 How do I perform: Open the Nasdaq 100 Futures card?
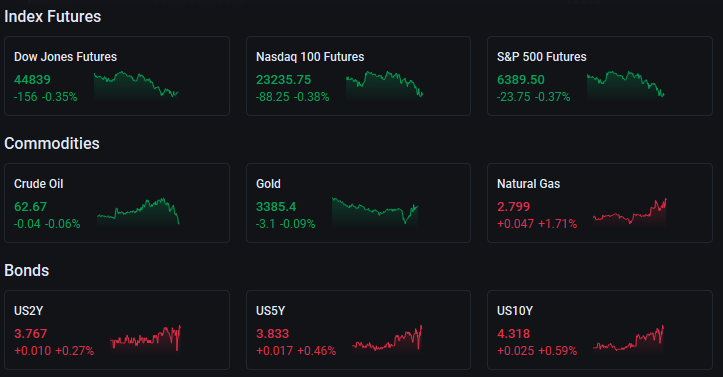tap(358, 76)
